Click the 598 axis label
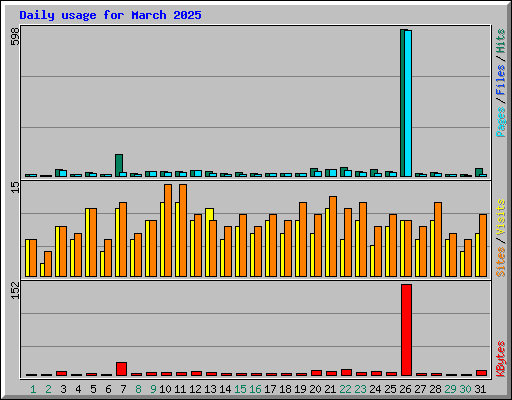Viewport: 512px width, 400px height. (x=15, y=37)
